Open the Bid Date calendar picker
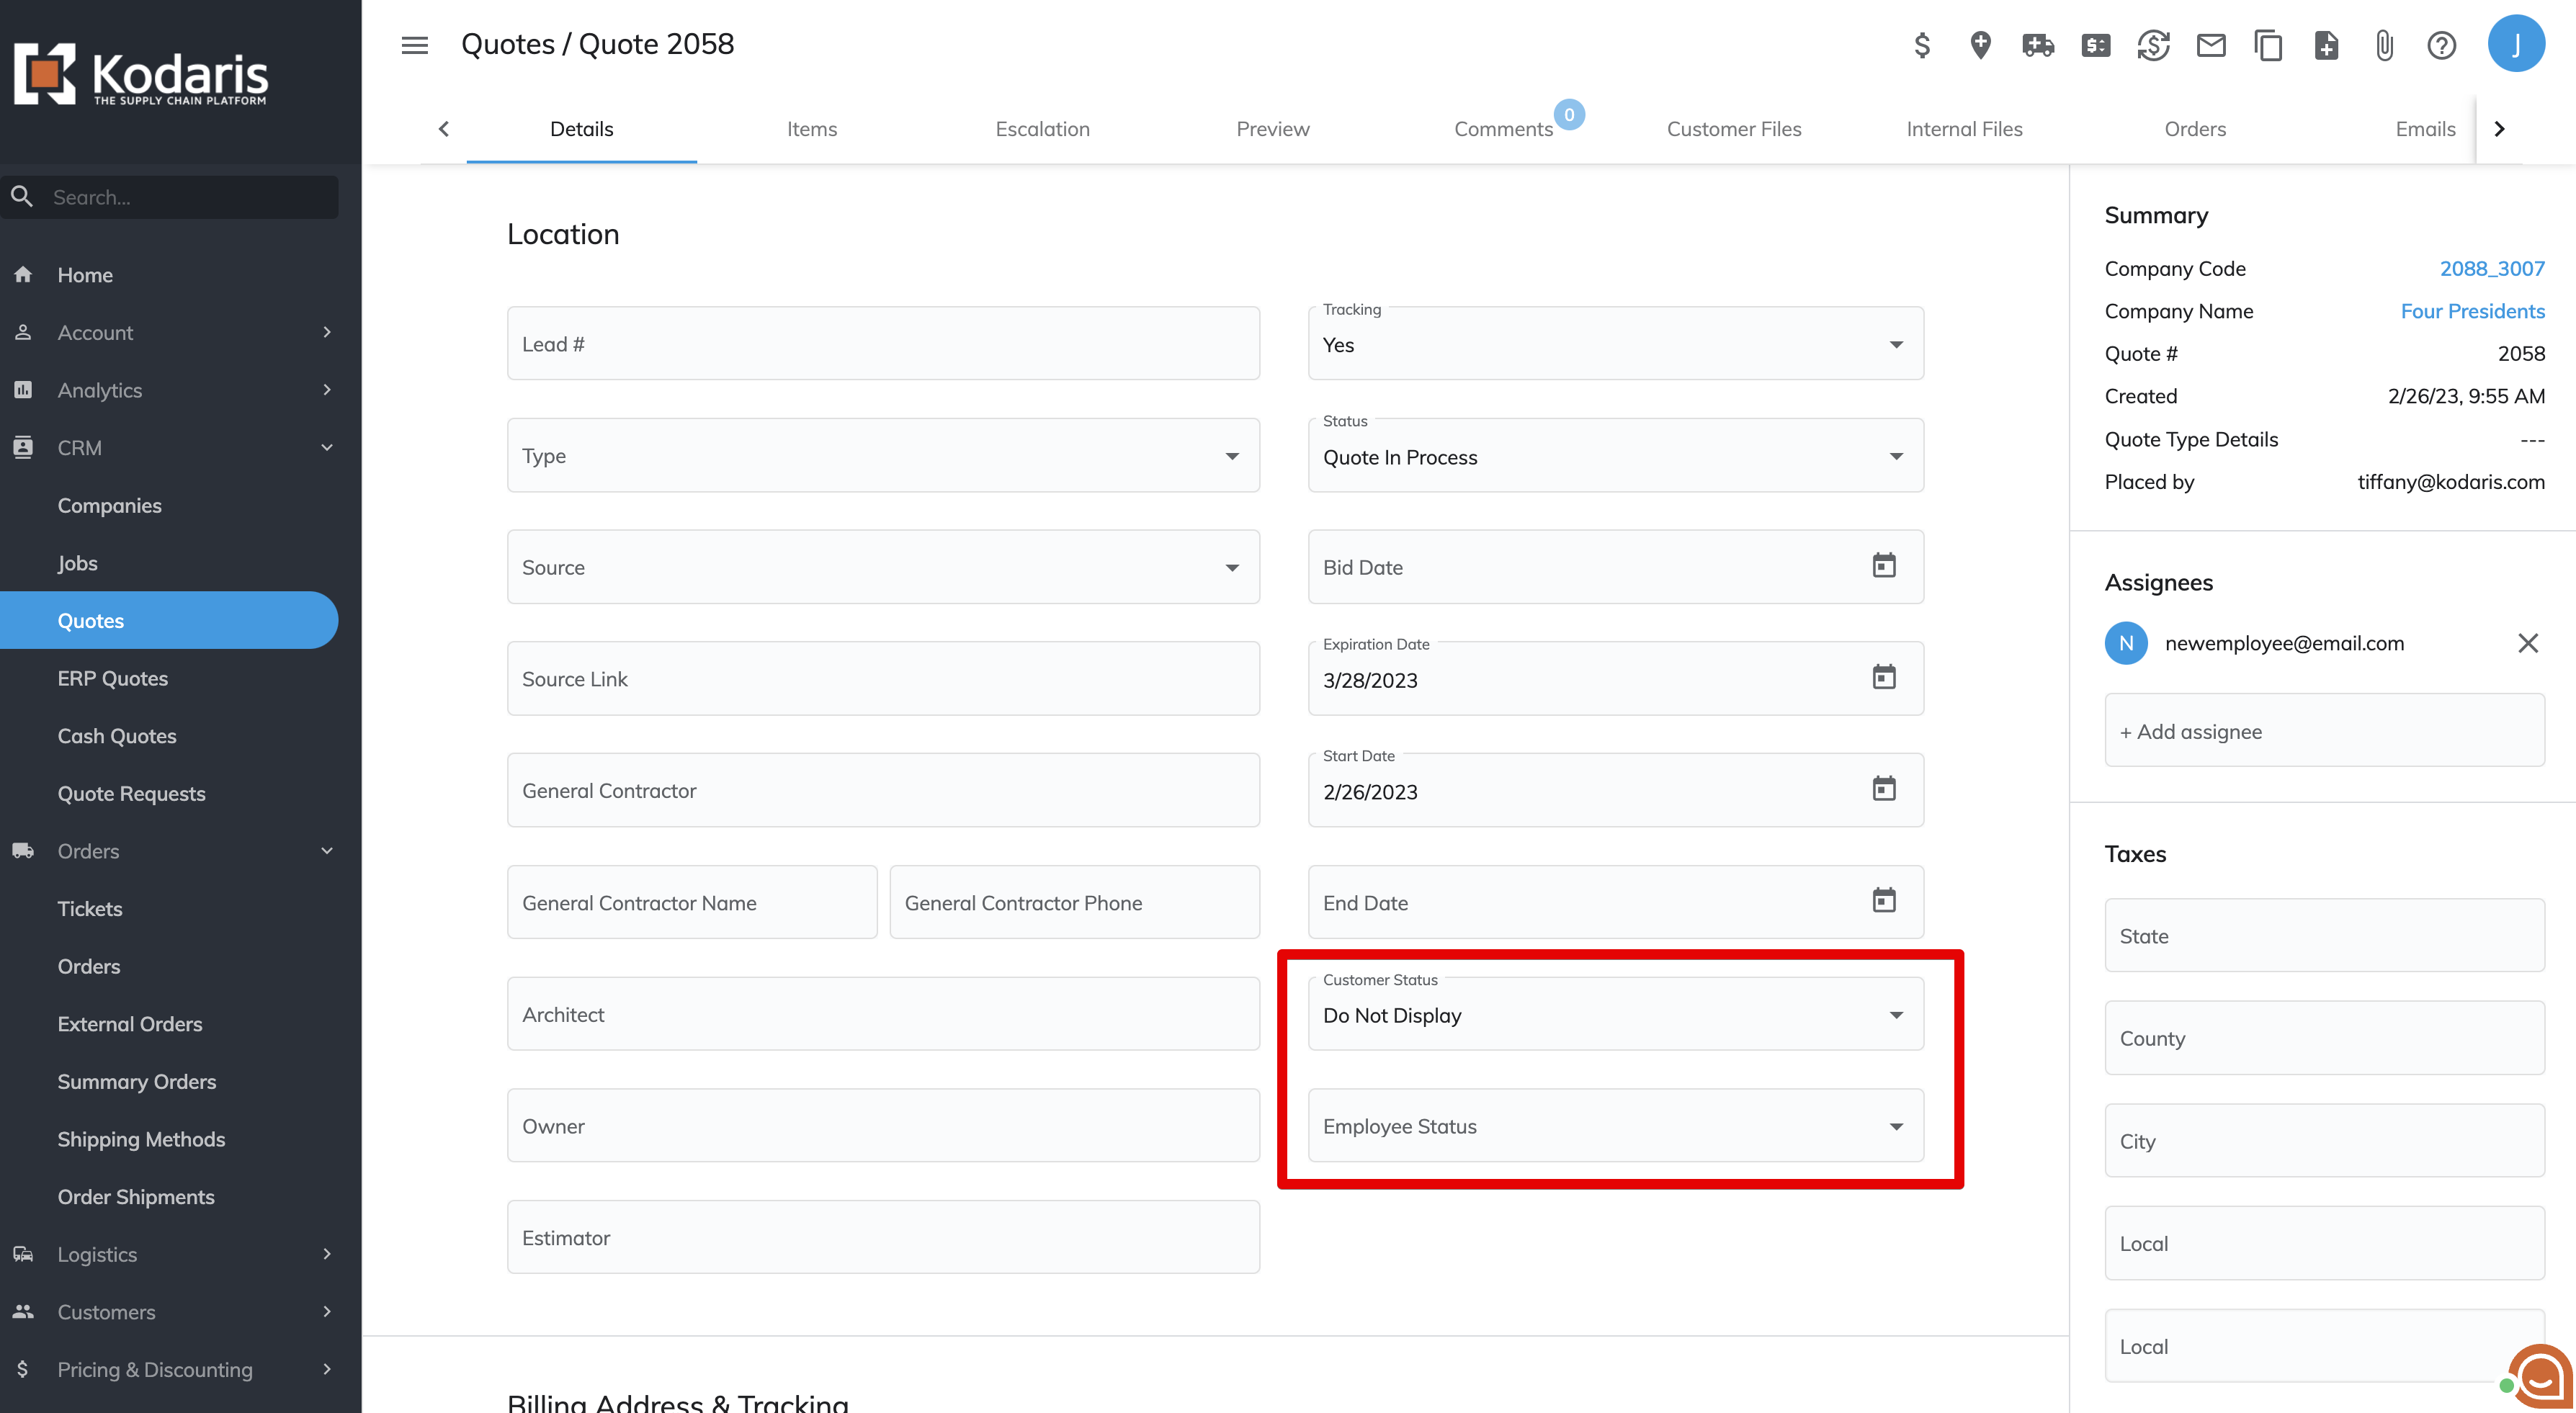This screenshot has height=1413, width=2576. coord(1884,566)
